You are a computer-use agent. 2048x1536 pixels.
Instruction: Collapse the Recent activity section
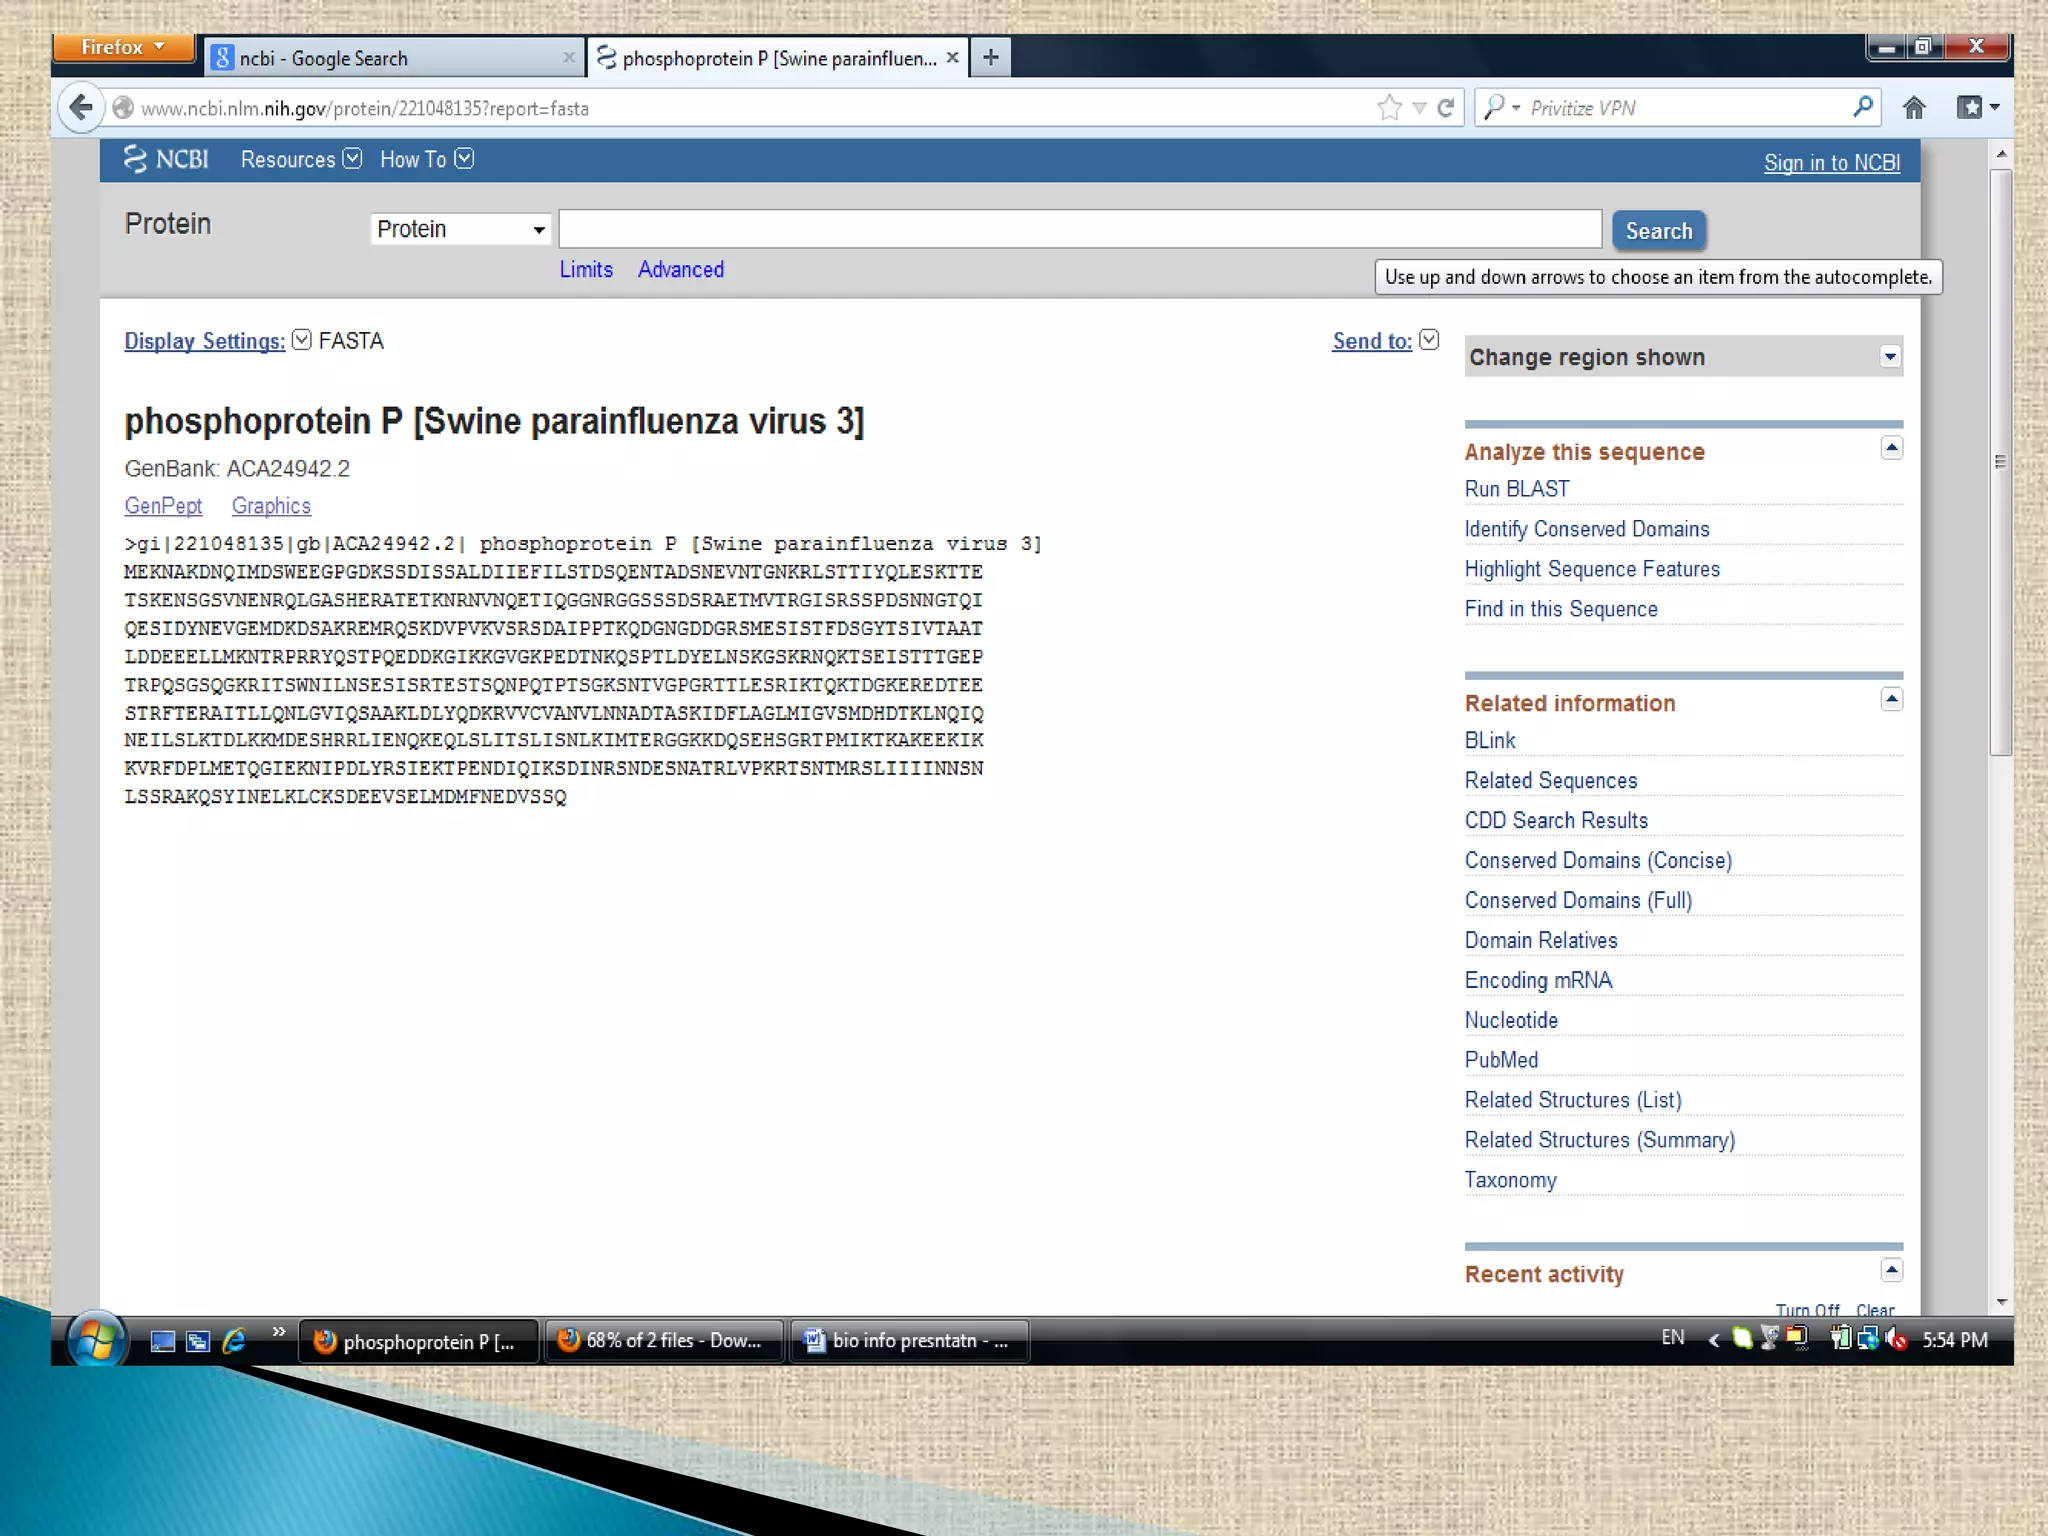click(x=1891, y=1270)
